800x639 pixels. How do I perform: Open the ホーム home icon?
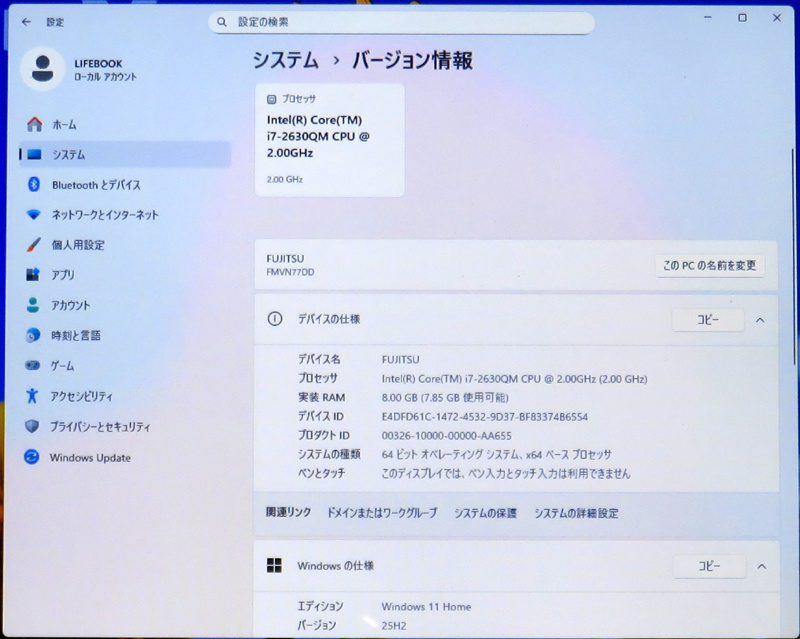(x=35, y=124)
